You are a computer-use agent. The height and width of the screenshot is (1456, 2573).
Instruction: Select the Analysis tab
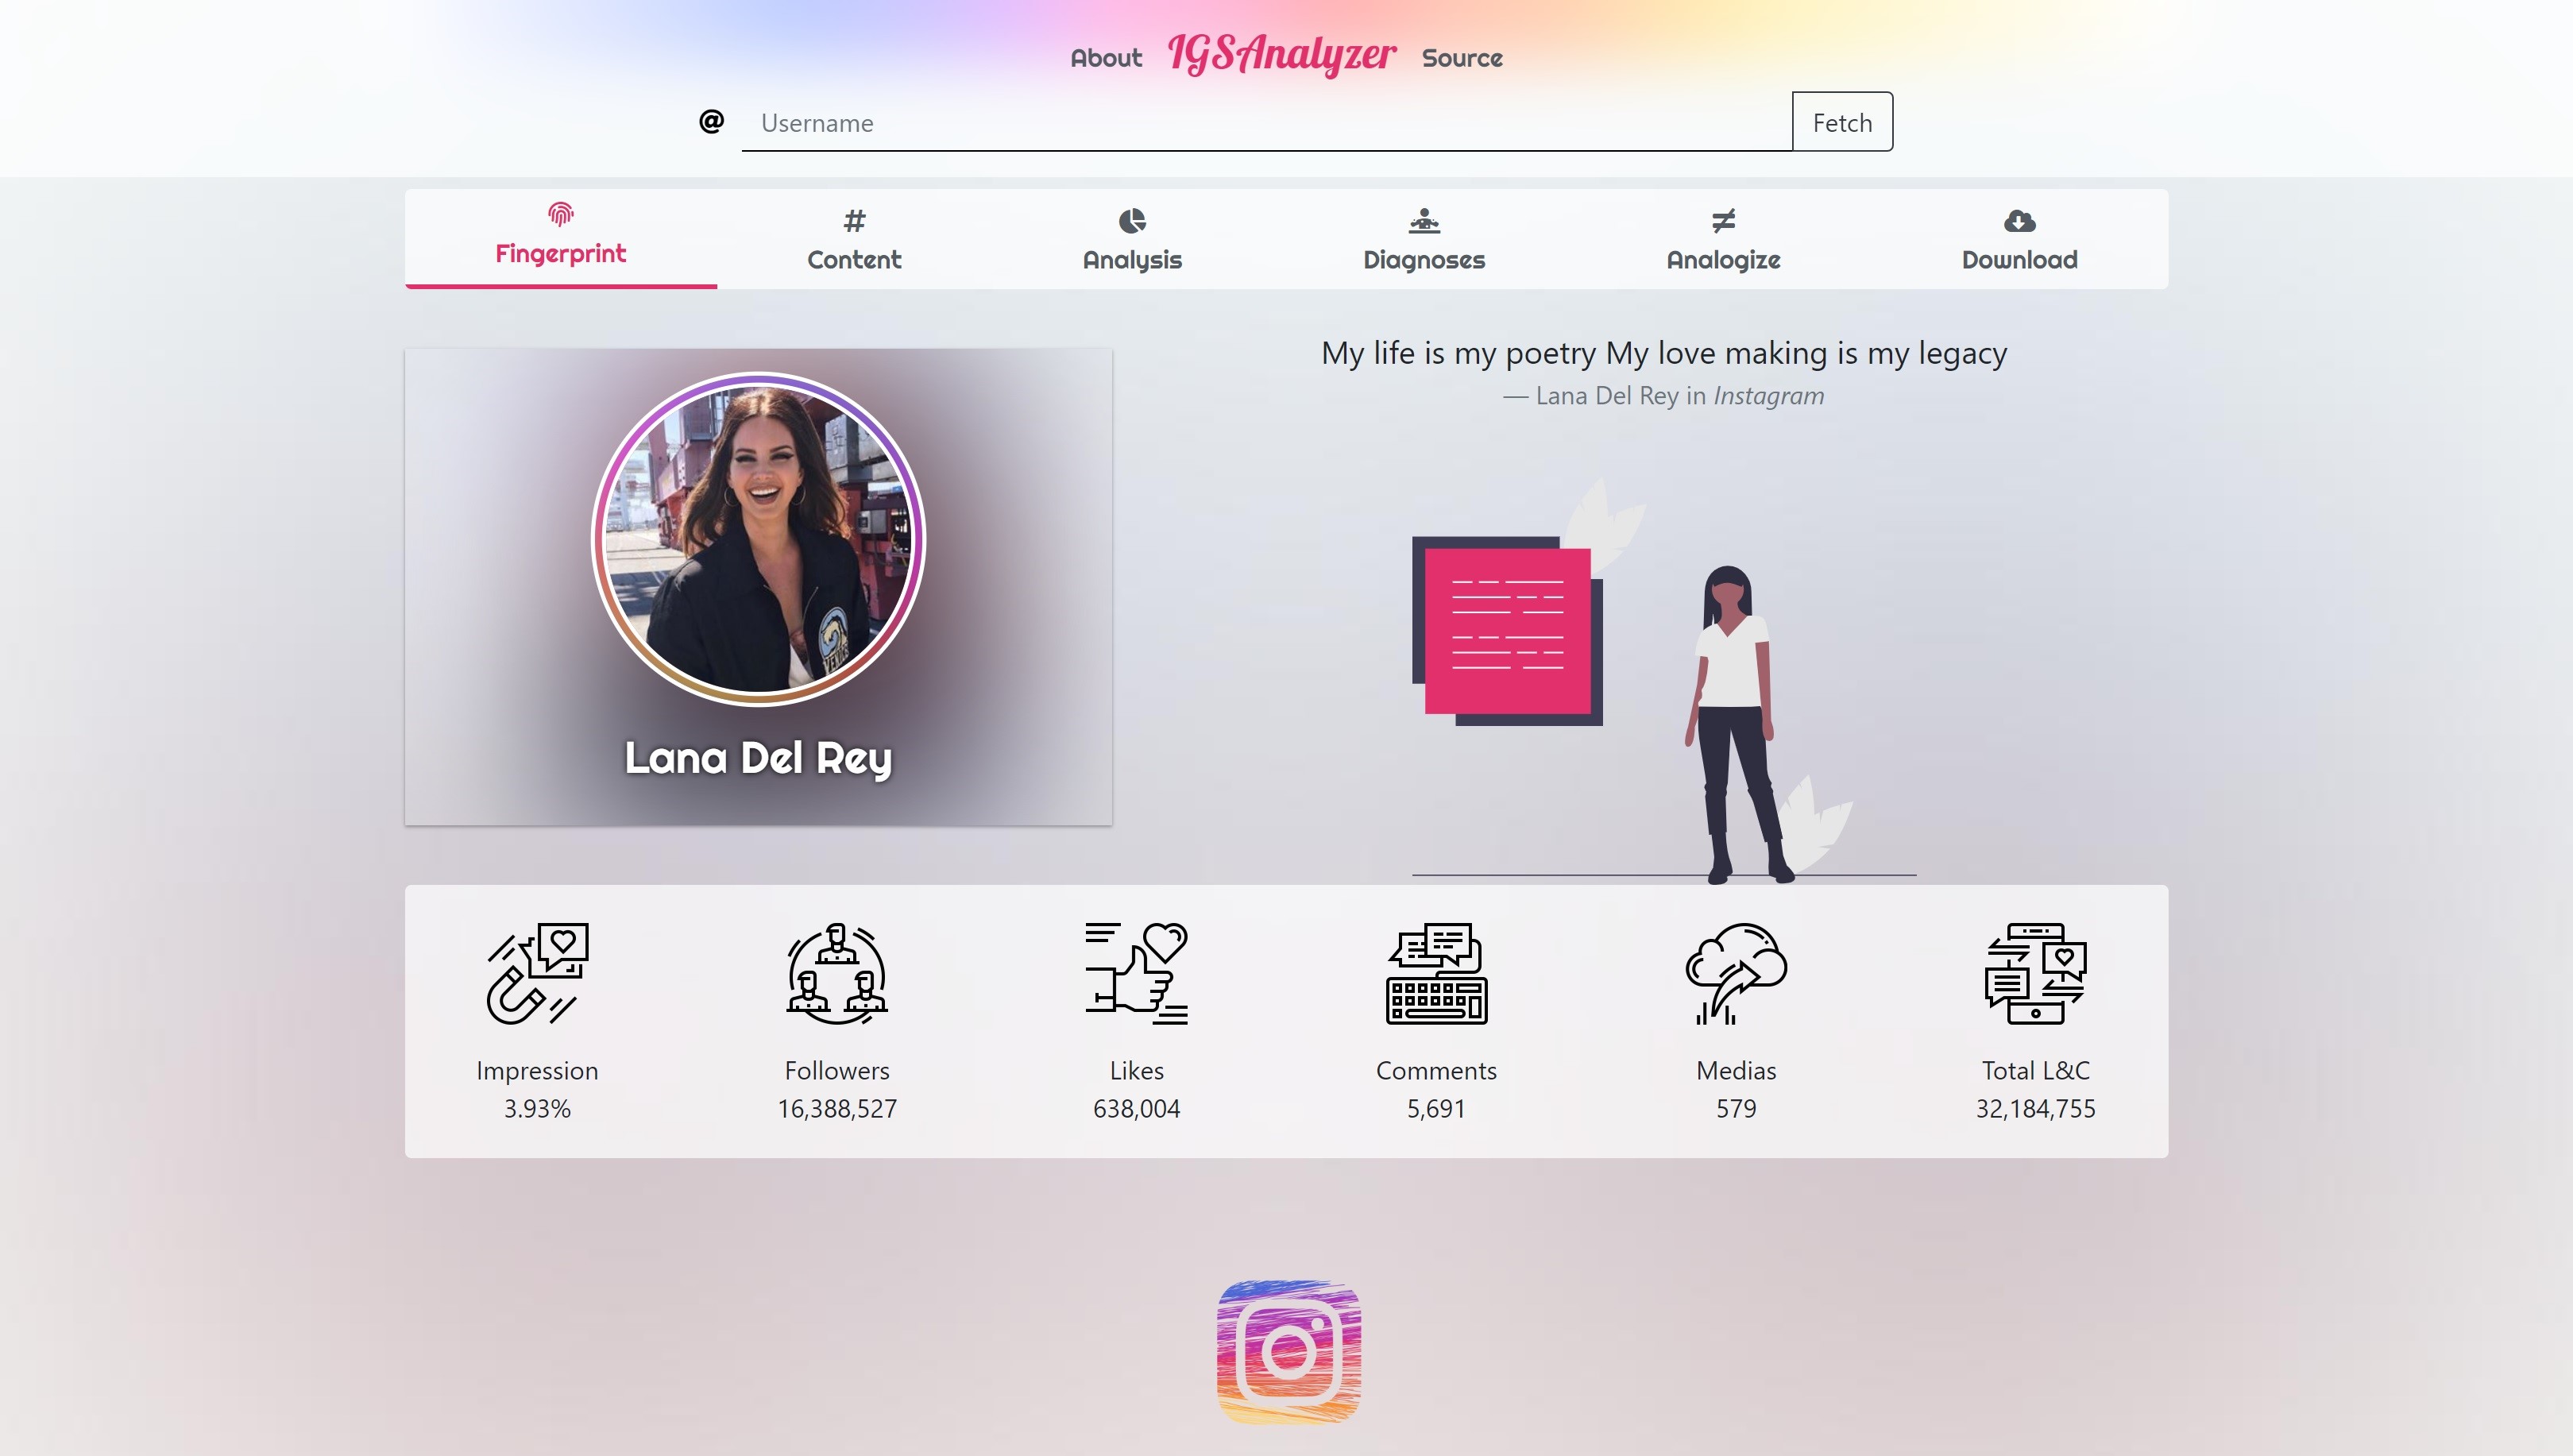pos(1132,240)
